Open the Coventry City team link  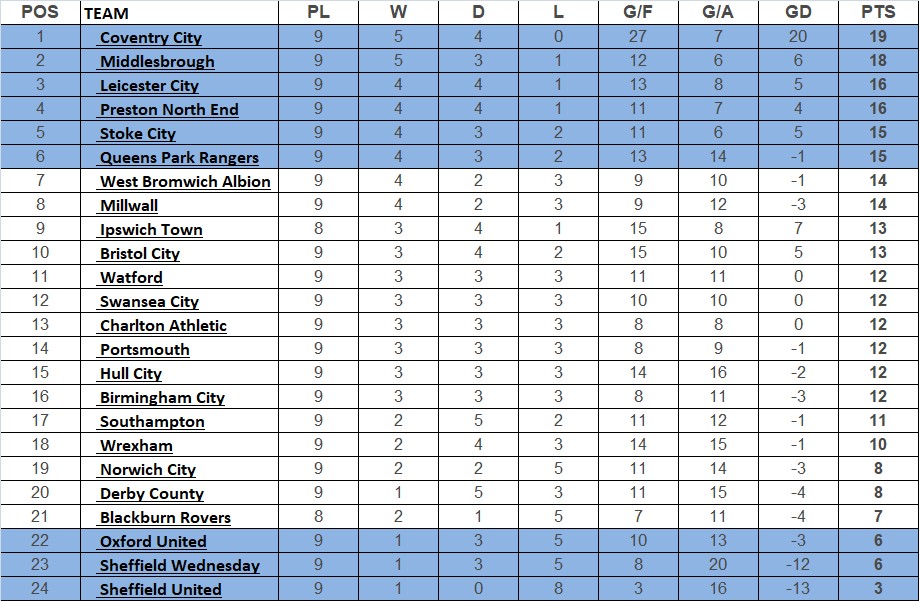pos(150,38)
